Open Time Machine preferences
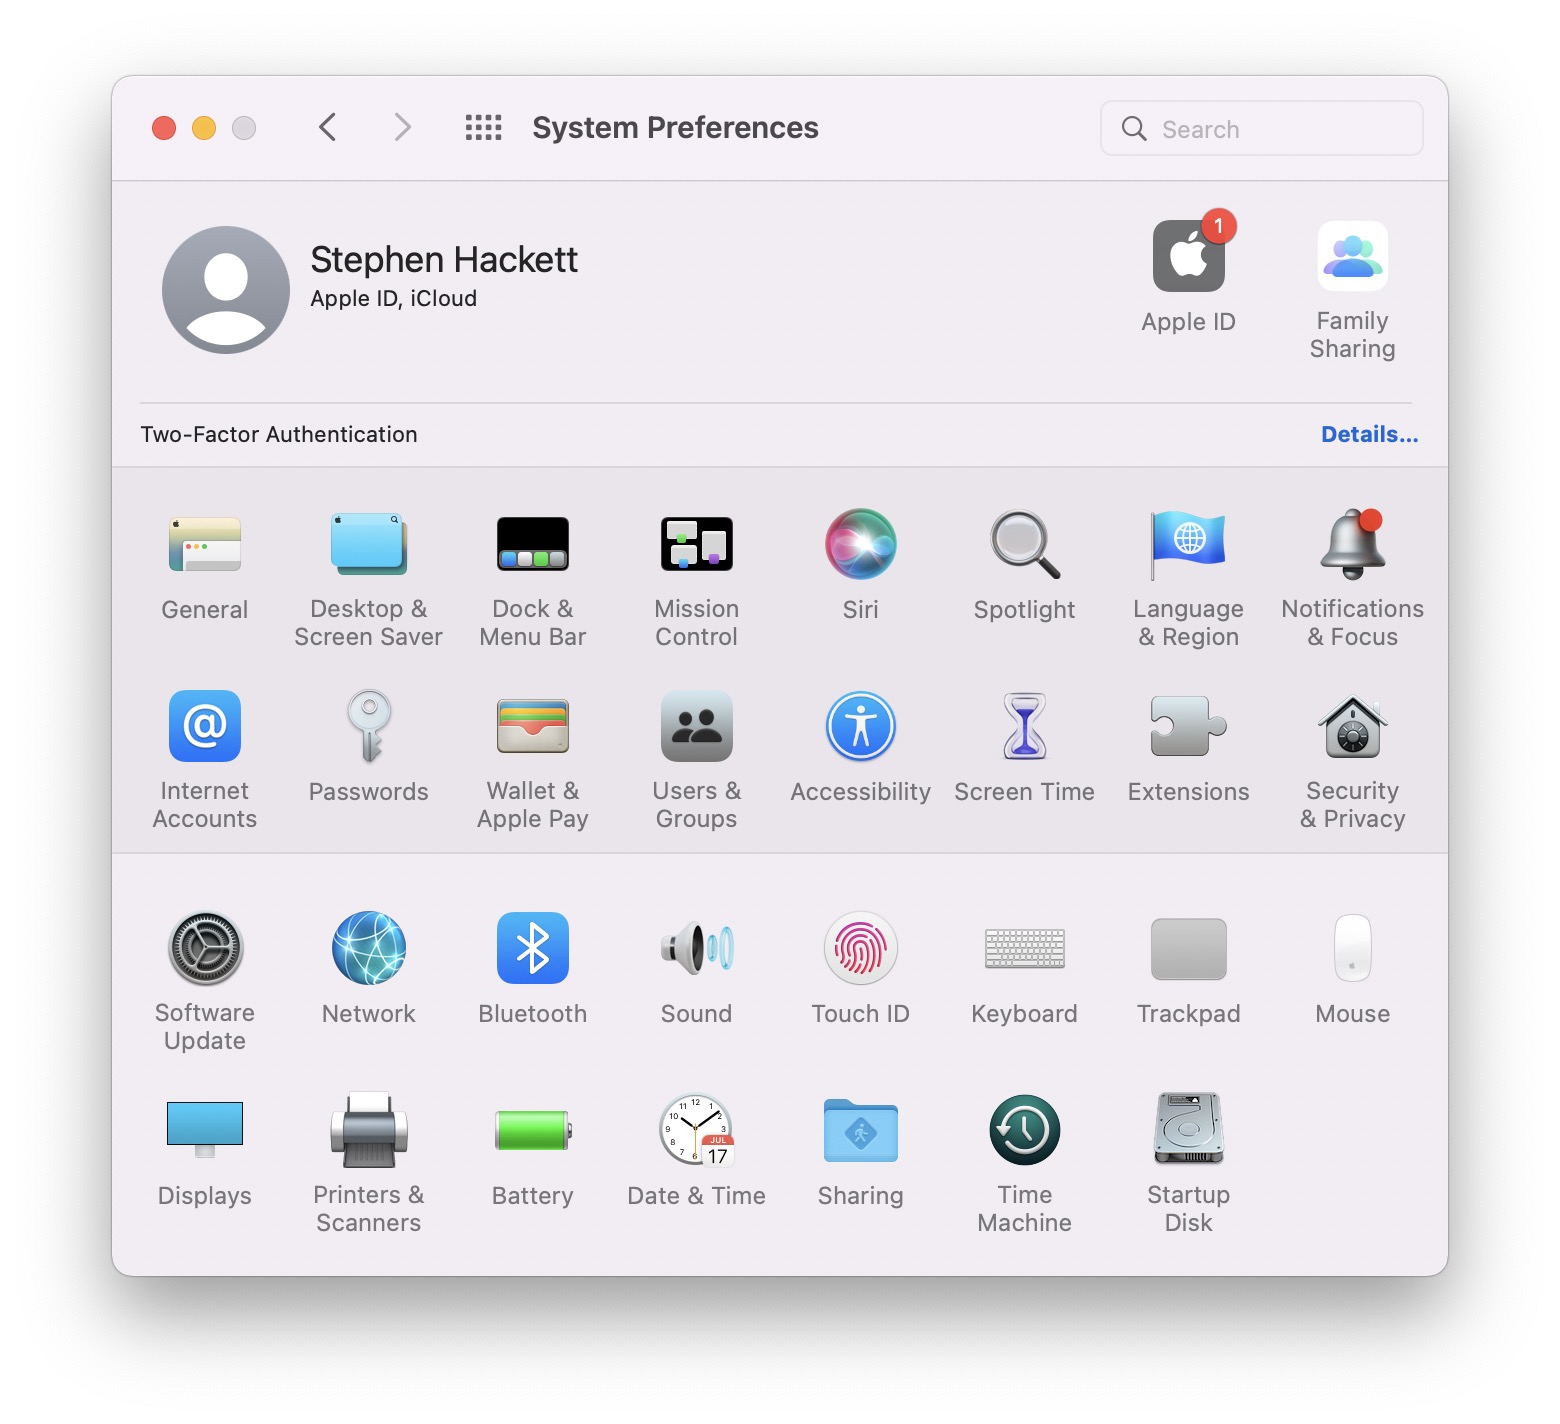Viewport: 1560px width, 1424px height. pyautogui.click(x=1025, y=1130)
